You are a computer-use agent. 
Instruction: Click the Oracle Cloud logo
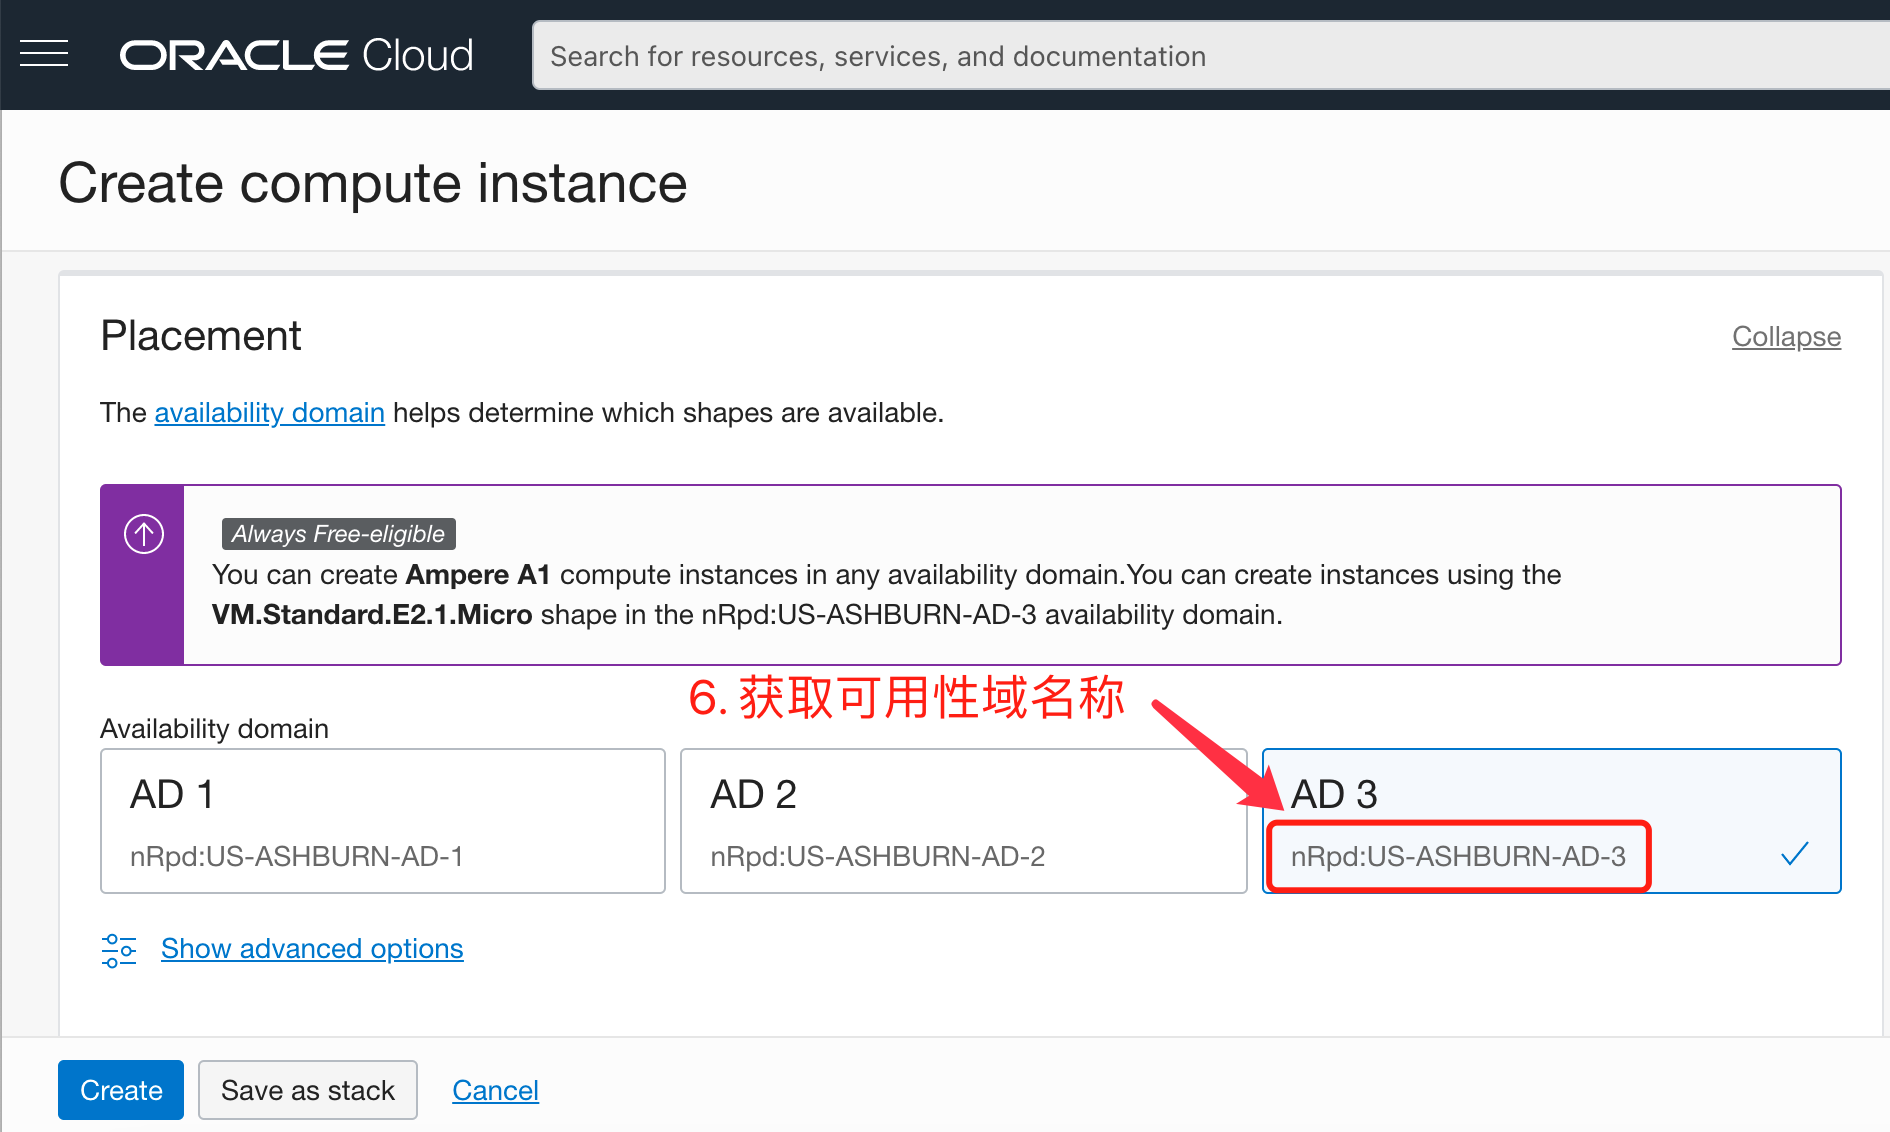296,55
